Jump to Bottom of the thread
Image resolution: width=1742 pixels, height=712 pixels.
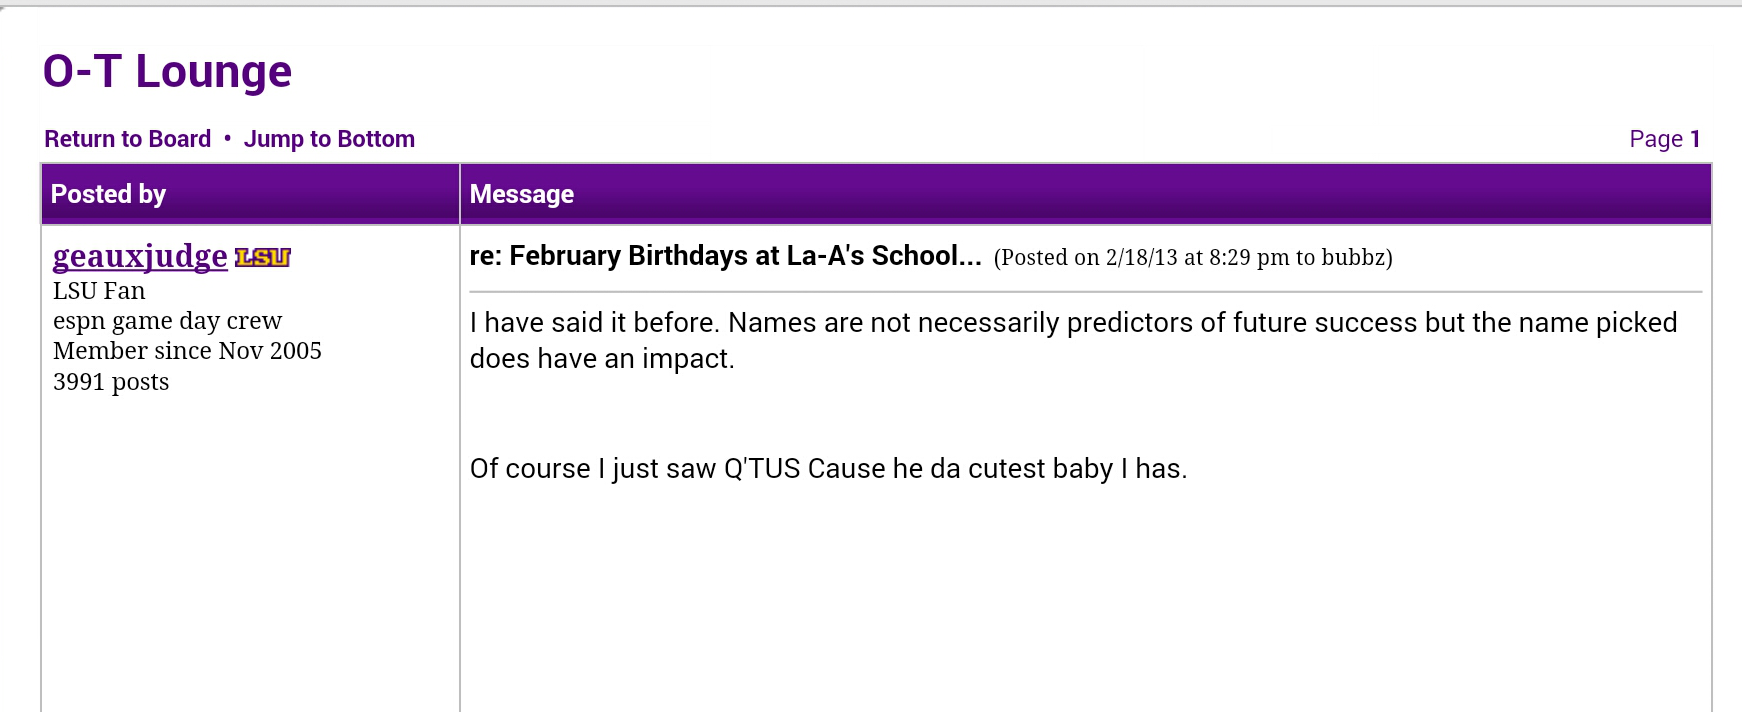click(329, 139)
